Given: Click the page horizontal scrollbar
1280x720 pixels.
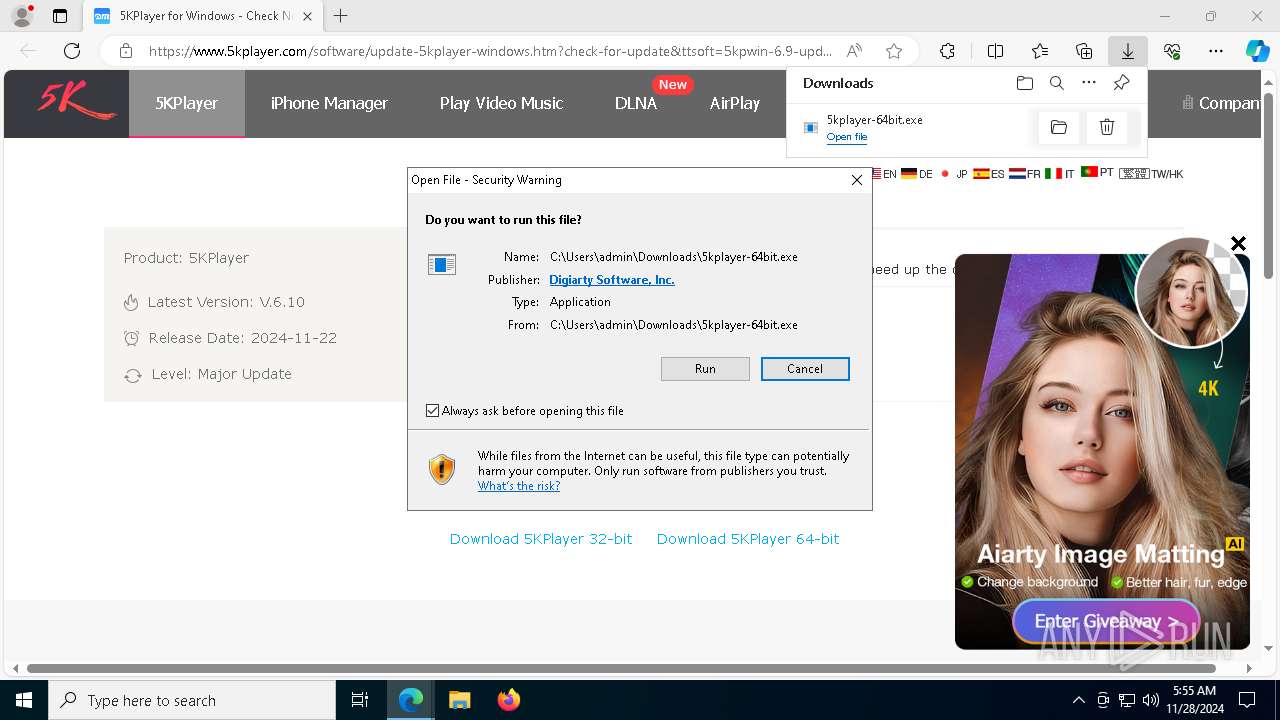Looking at the screenshot, I should pyautogui.click(x=621, y=668).
